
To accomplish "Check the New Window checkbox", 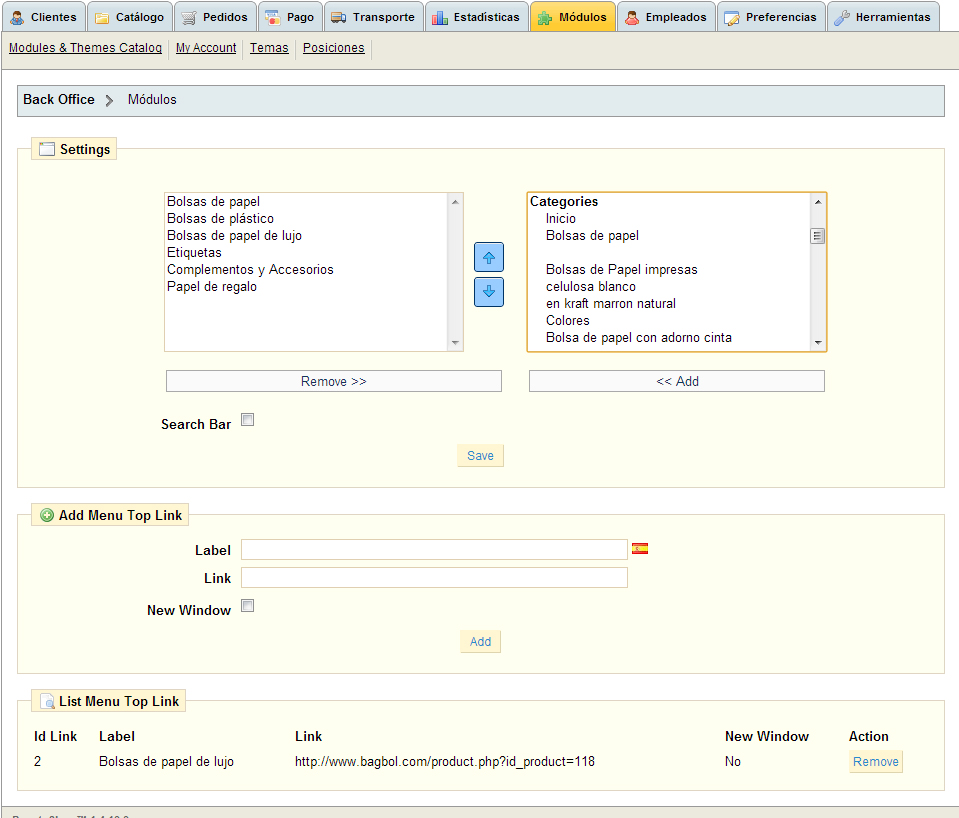I will [x=248, y=606].
